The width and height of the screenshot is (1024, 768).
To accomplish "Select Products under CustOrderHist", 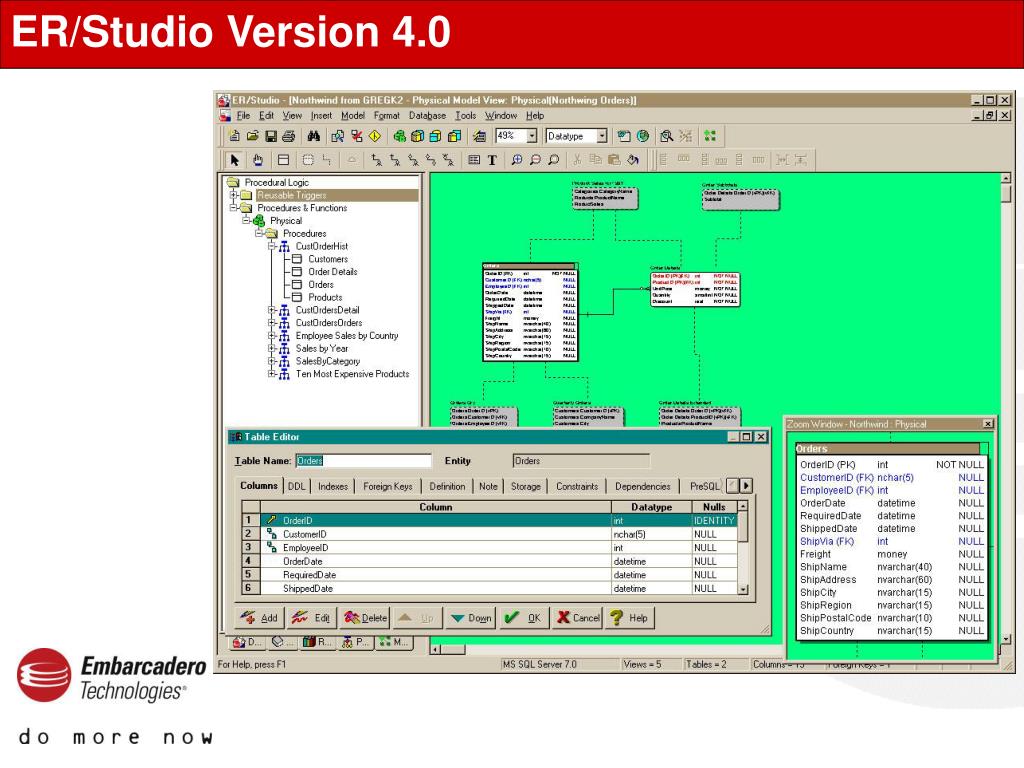I will click(325, 297).
